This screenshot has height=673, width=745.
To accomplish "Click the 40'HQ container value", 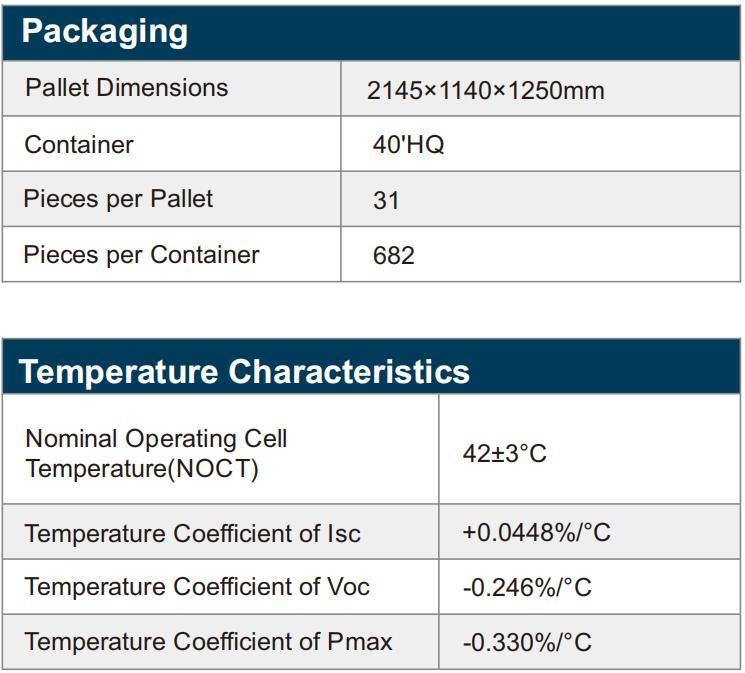I will tap(408, 144).
